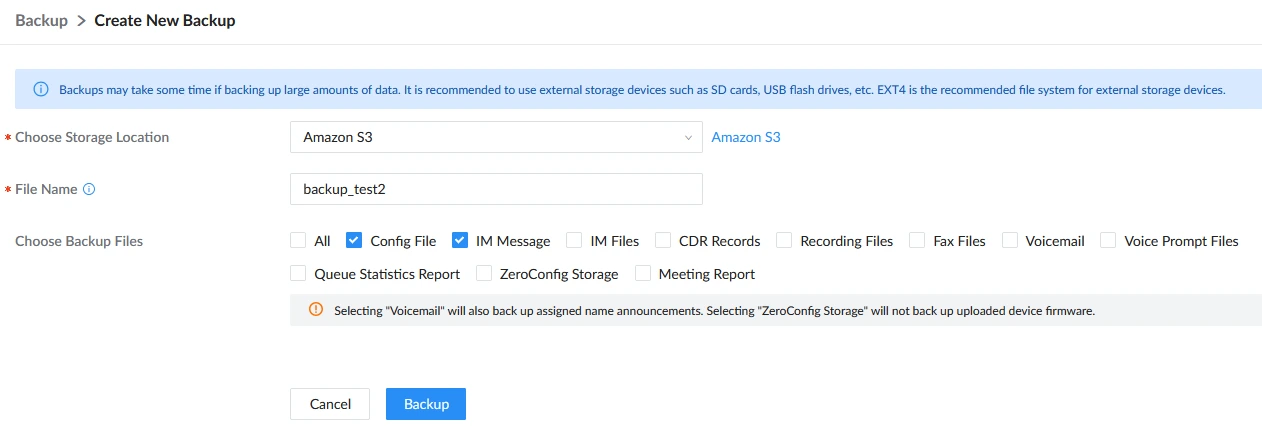Image resolution: width=1262 pixels, height=429 pixels.
Task: Check the Voicemail checkbox
Action: point(1009,240)
